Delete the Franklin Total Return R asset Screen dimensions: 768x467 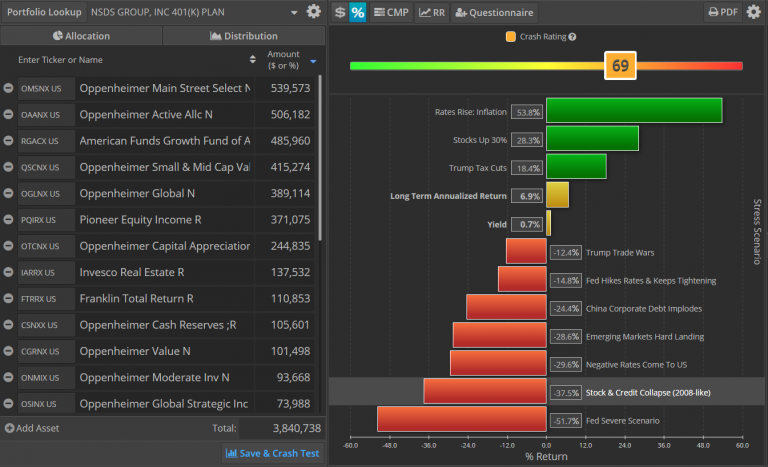[9, 298]
